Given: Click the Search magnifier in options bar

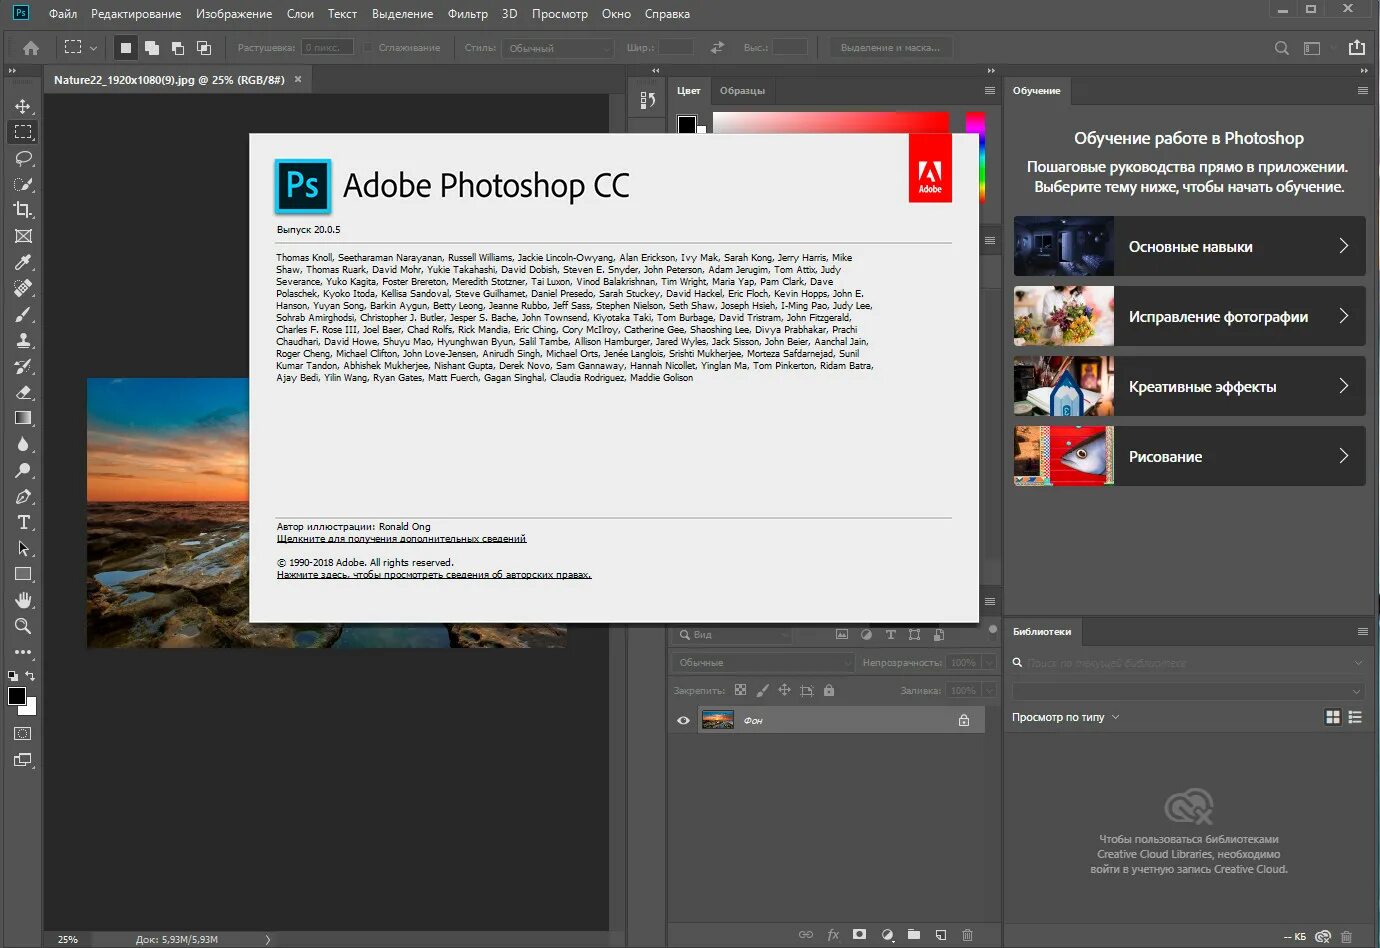Looking at the screenshot, I should tap(1281, 48).
